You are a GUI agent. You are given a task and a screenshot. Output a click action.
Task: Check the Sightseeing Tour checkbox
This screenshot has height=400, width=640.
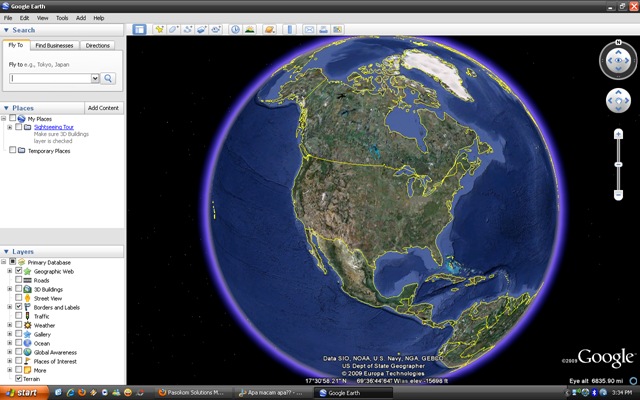pos(19,127)
